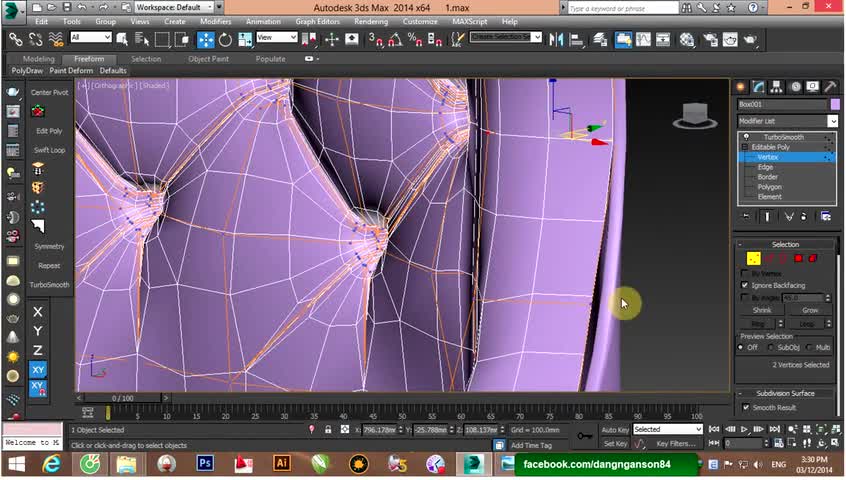Select SubObj preview selection option
The height and width of the screenshot is (480, 846).
point(772,347)
